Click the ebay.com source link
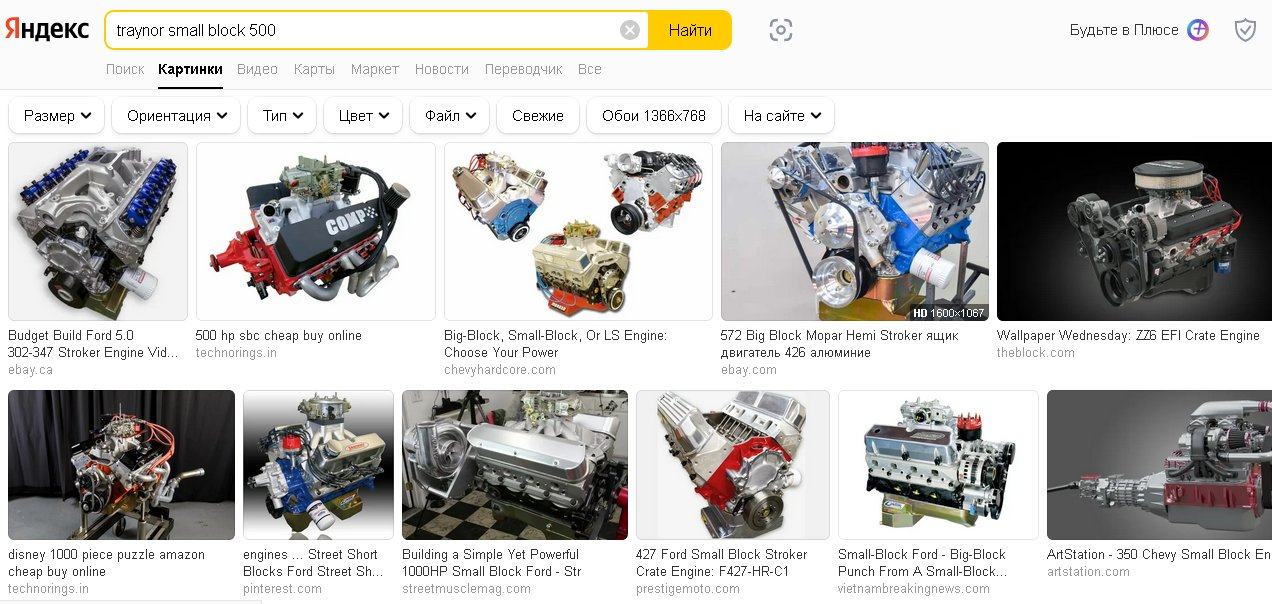The image size is (1272, 604). (749, 370)
